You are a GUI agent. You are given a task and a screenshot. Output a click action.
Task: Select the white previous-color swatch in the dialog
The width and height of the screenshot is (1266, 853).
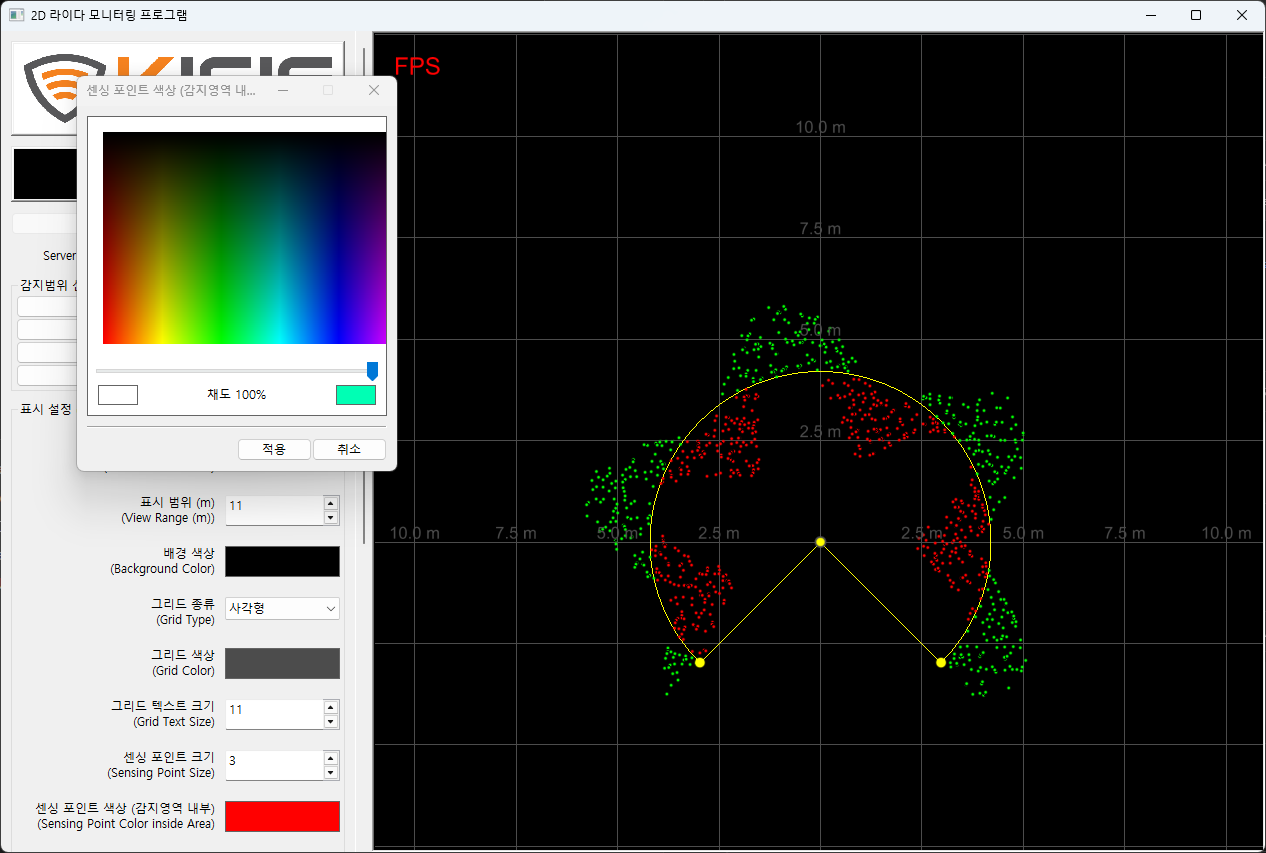click(x=118, y=394)
